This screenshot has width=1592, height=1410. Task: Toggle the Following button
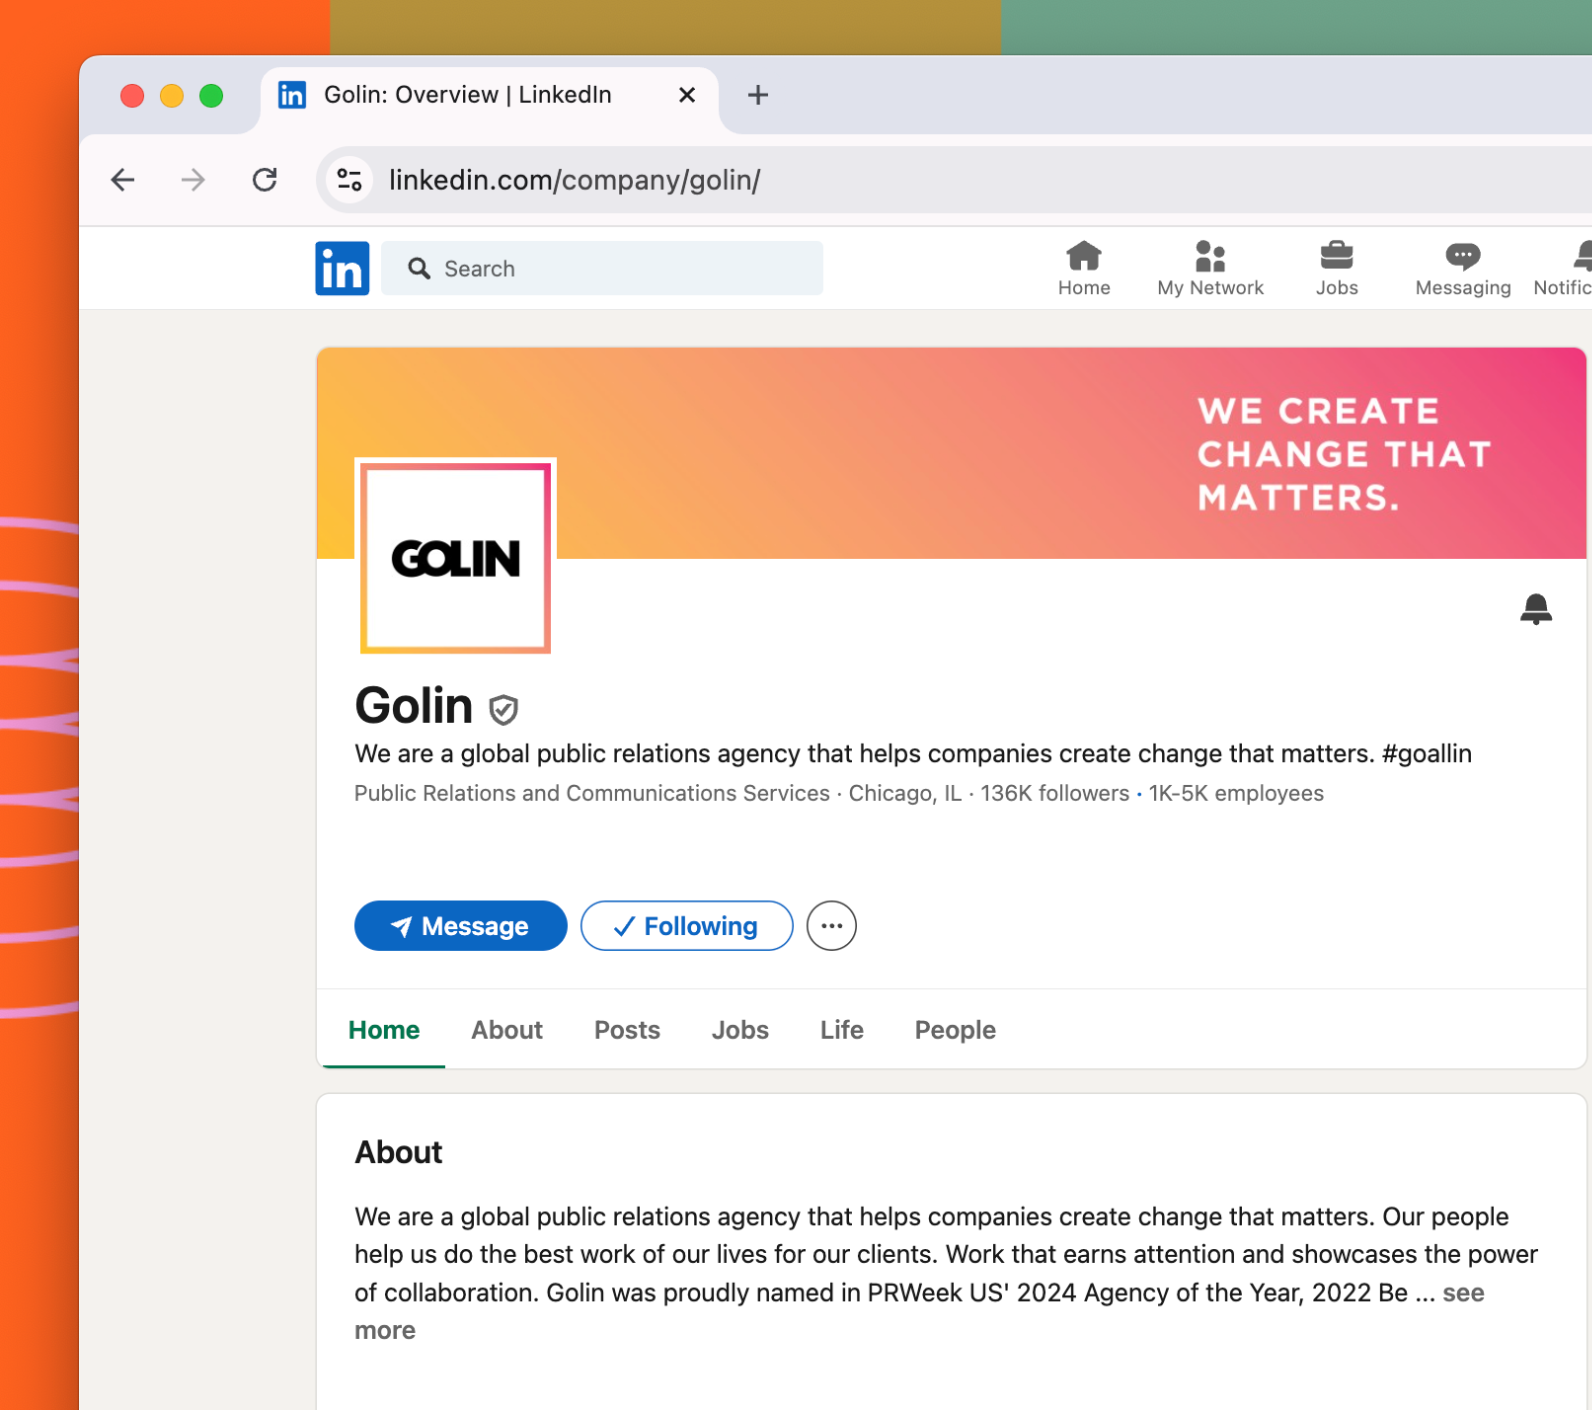[687, 926]
